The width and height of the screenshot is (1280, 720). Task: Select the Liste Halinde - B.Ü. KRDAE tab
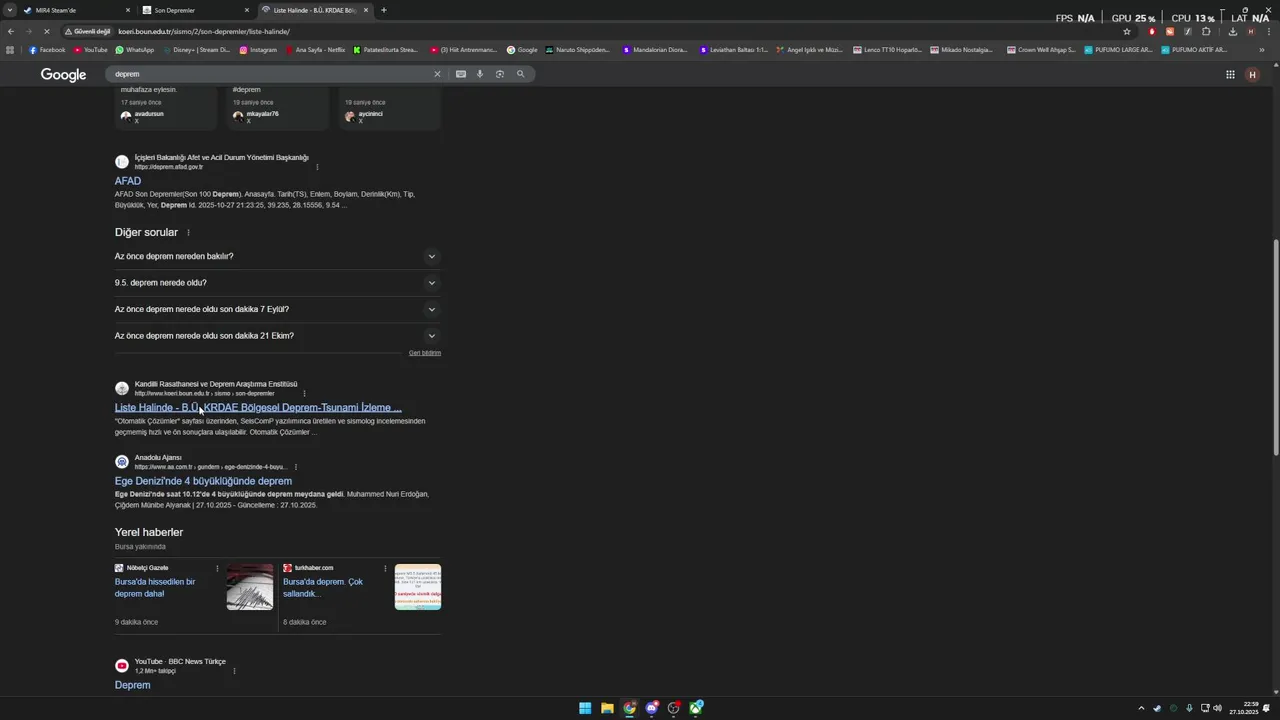tap(315, 10)
